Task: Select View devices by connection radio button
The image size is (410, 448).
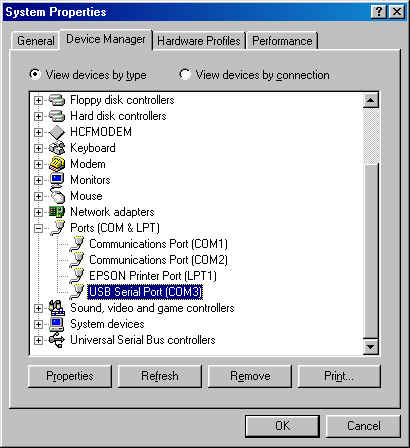Action: (184, 74)
